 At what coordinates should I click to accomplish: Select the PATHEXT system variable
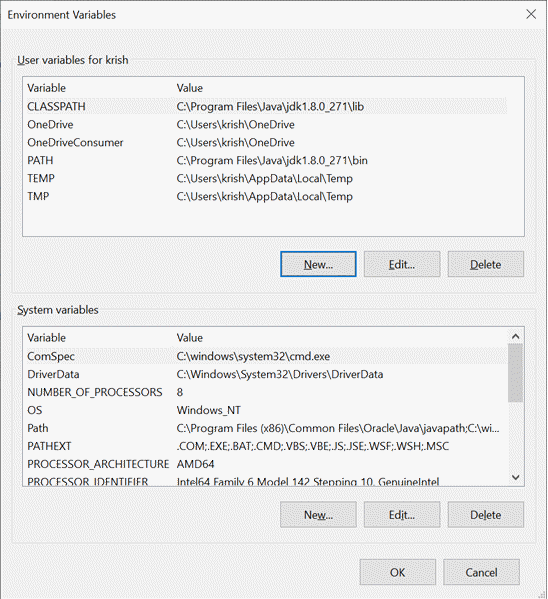266,446
